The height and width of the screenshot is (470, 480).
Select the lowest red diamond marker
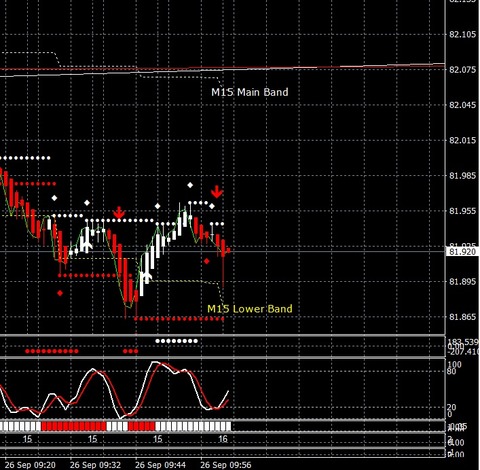60,293
